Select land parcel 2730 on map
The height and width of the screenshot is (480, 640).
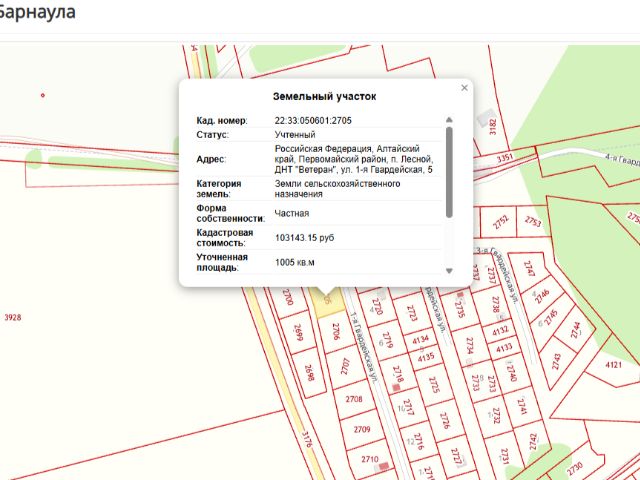(575, 466)
